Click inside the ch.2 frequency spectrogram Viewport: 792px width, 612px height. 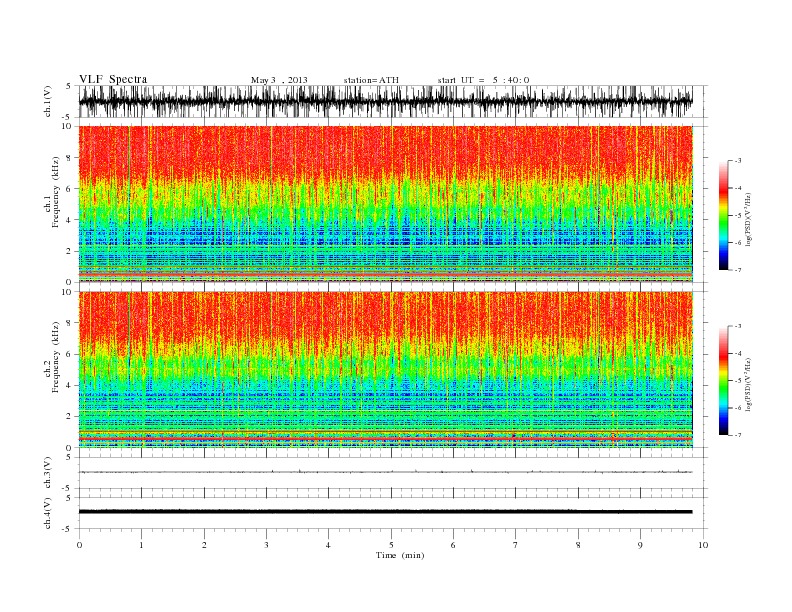pyautogui.click(x=385, y=370)
